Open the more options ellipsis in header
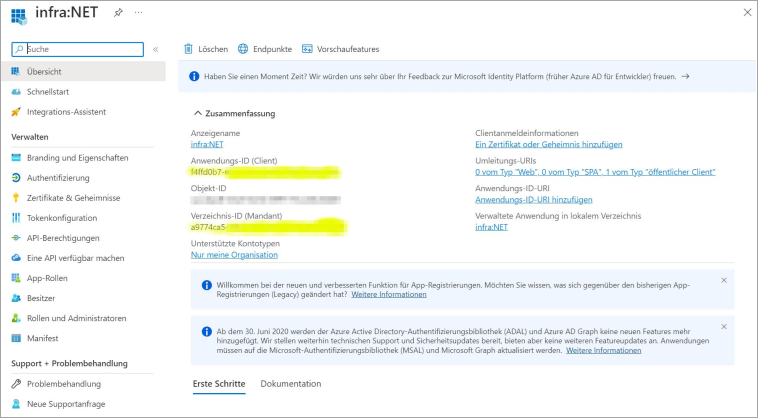Image resolution: width=758 pixels, height=418 pixels. 138,13
